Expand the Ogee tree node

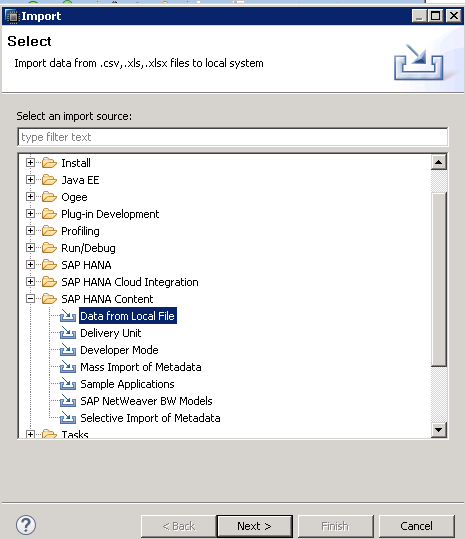click(30, 197)
